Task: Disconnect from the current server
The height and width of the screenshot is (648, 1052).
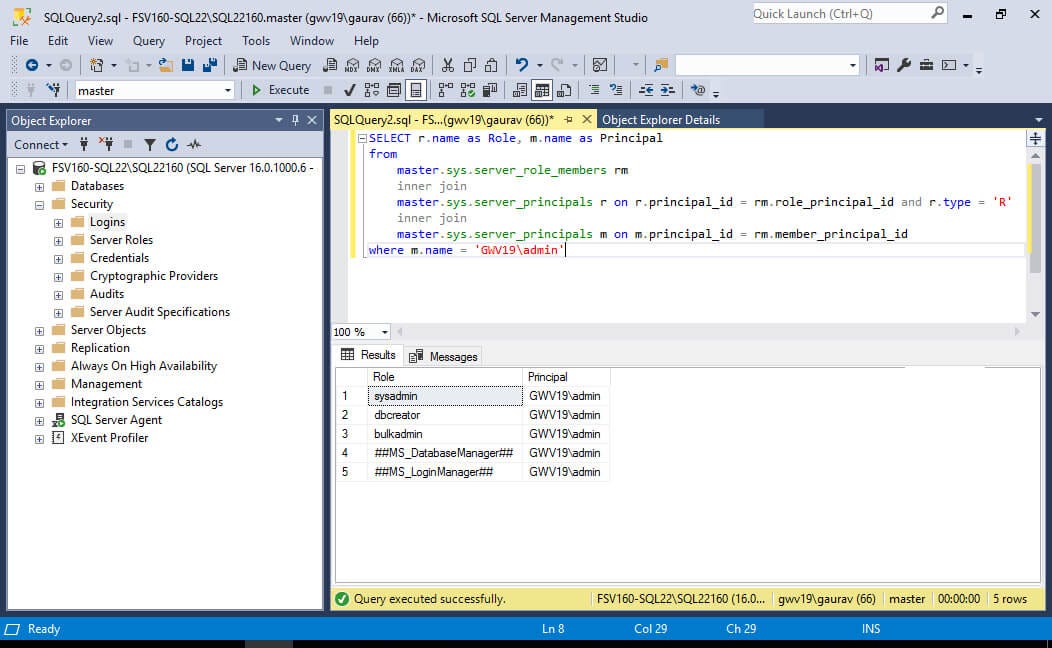Action: click(x=108, y=144)
